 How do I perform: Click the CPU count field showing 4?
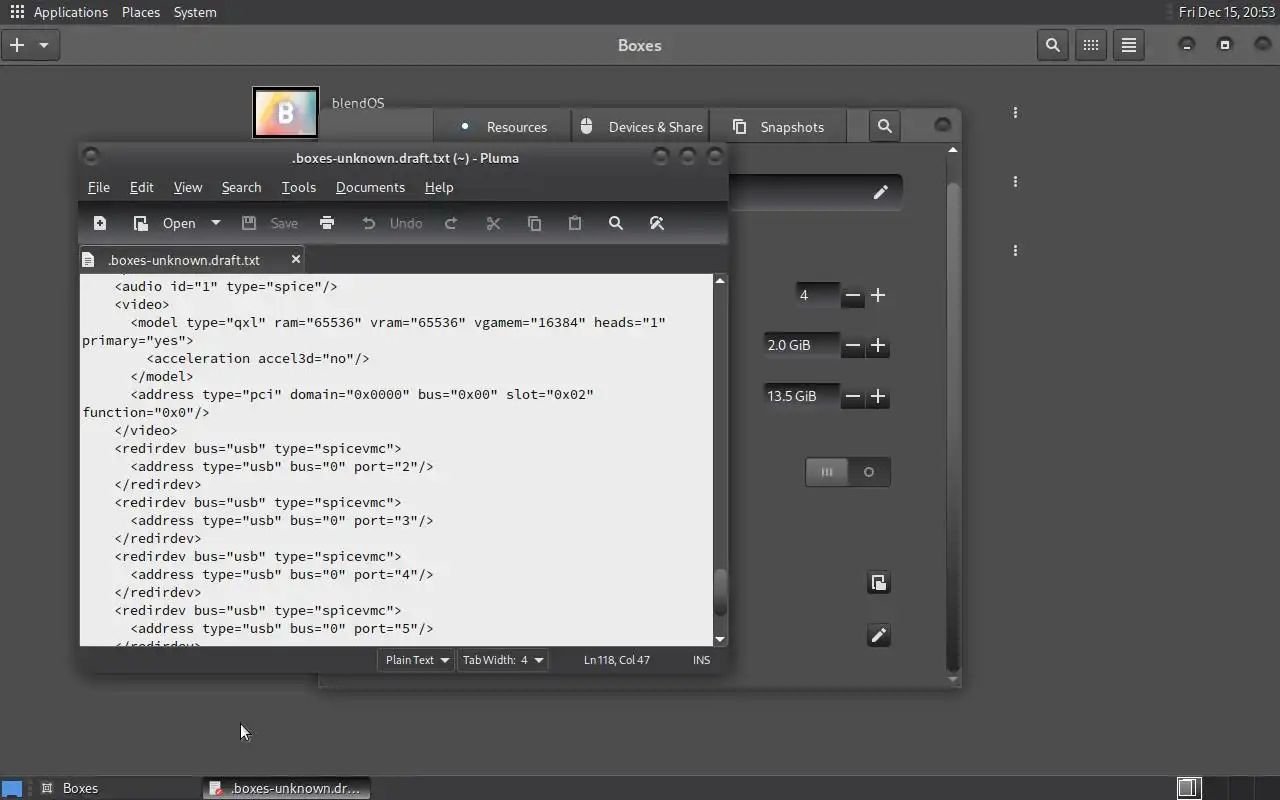tap(817, 295)
